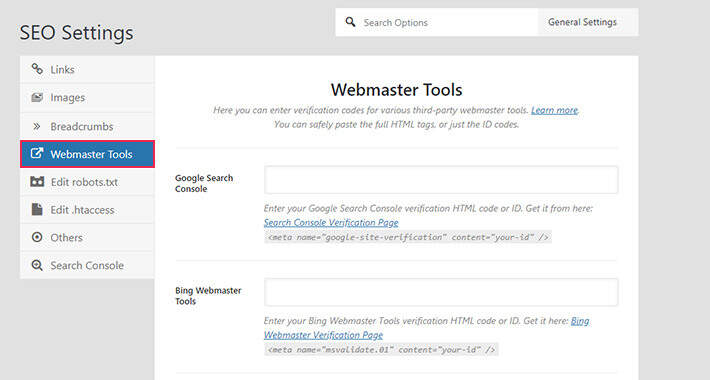Screen dimensions: 710x380
Task: Click the SEO Settings page title
Action: (x=77, y=33)
